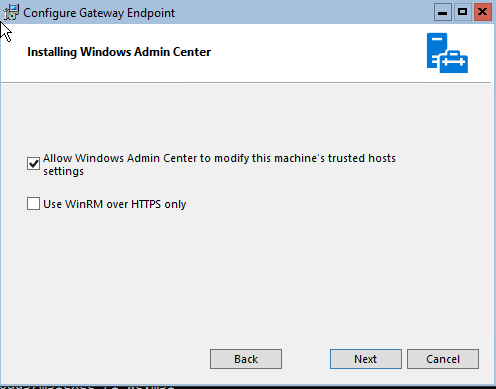Click the word "settings" under the trusted hosts label
Screen dimensions: 496x389
(x=63, y=171)
